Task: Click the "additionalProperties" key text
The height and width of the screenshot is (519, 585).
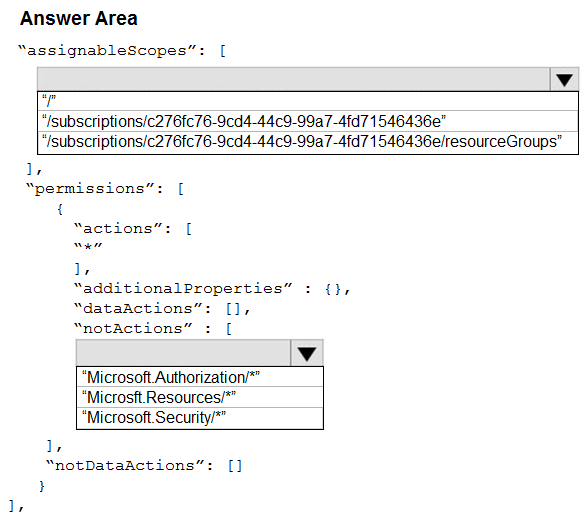Action: pyautogui.click(x=183, y=288)
